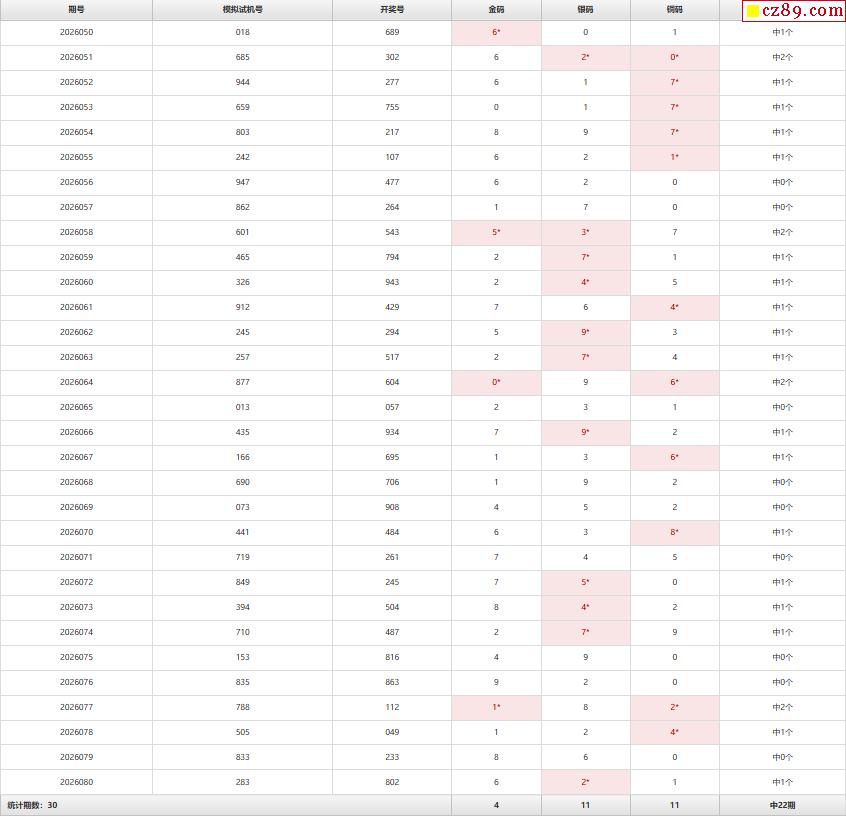Select period number 2026062
Image resolution: width=846 pixels, height=817 pixels.
(x=76, y=332)
